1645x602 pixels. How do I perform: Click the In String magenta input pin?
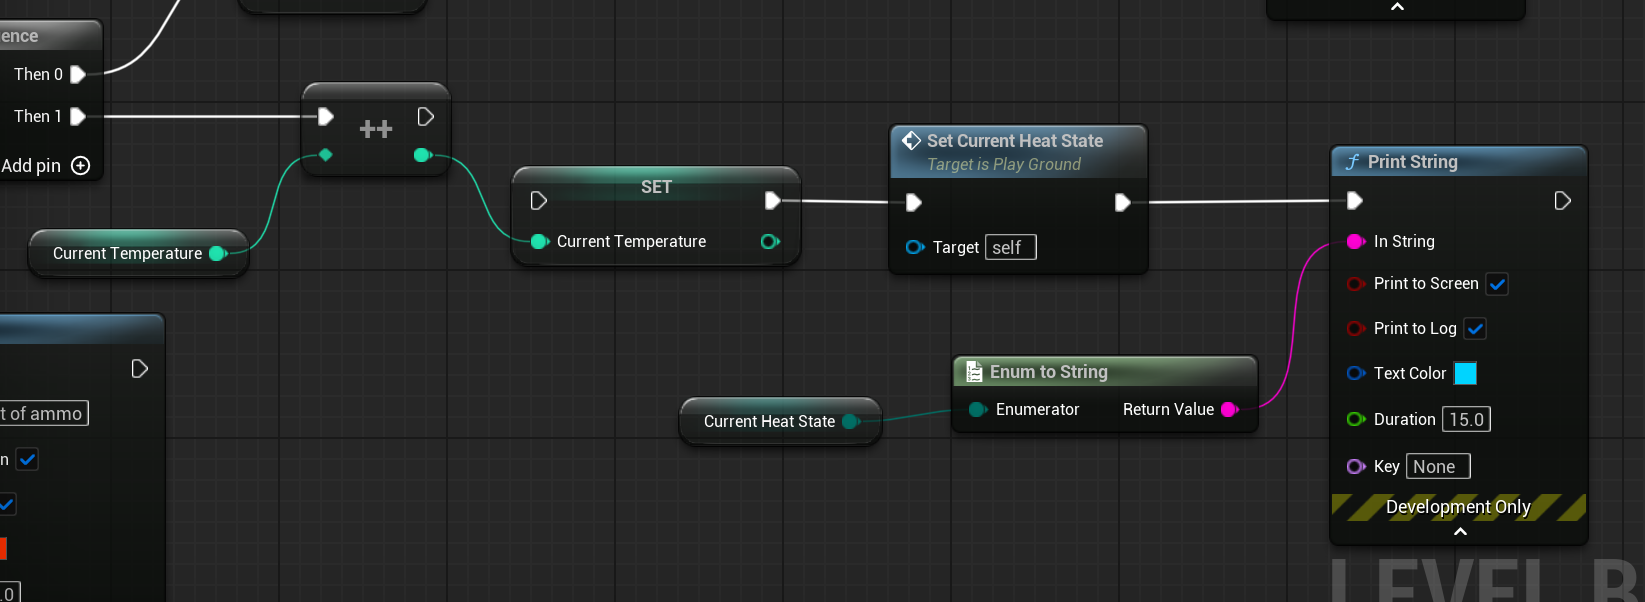[x=1356, y=241]
